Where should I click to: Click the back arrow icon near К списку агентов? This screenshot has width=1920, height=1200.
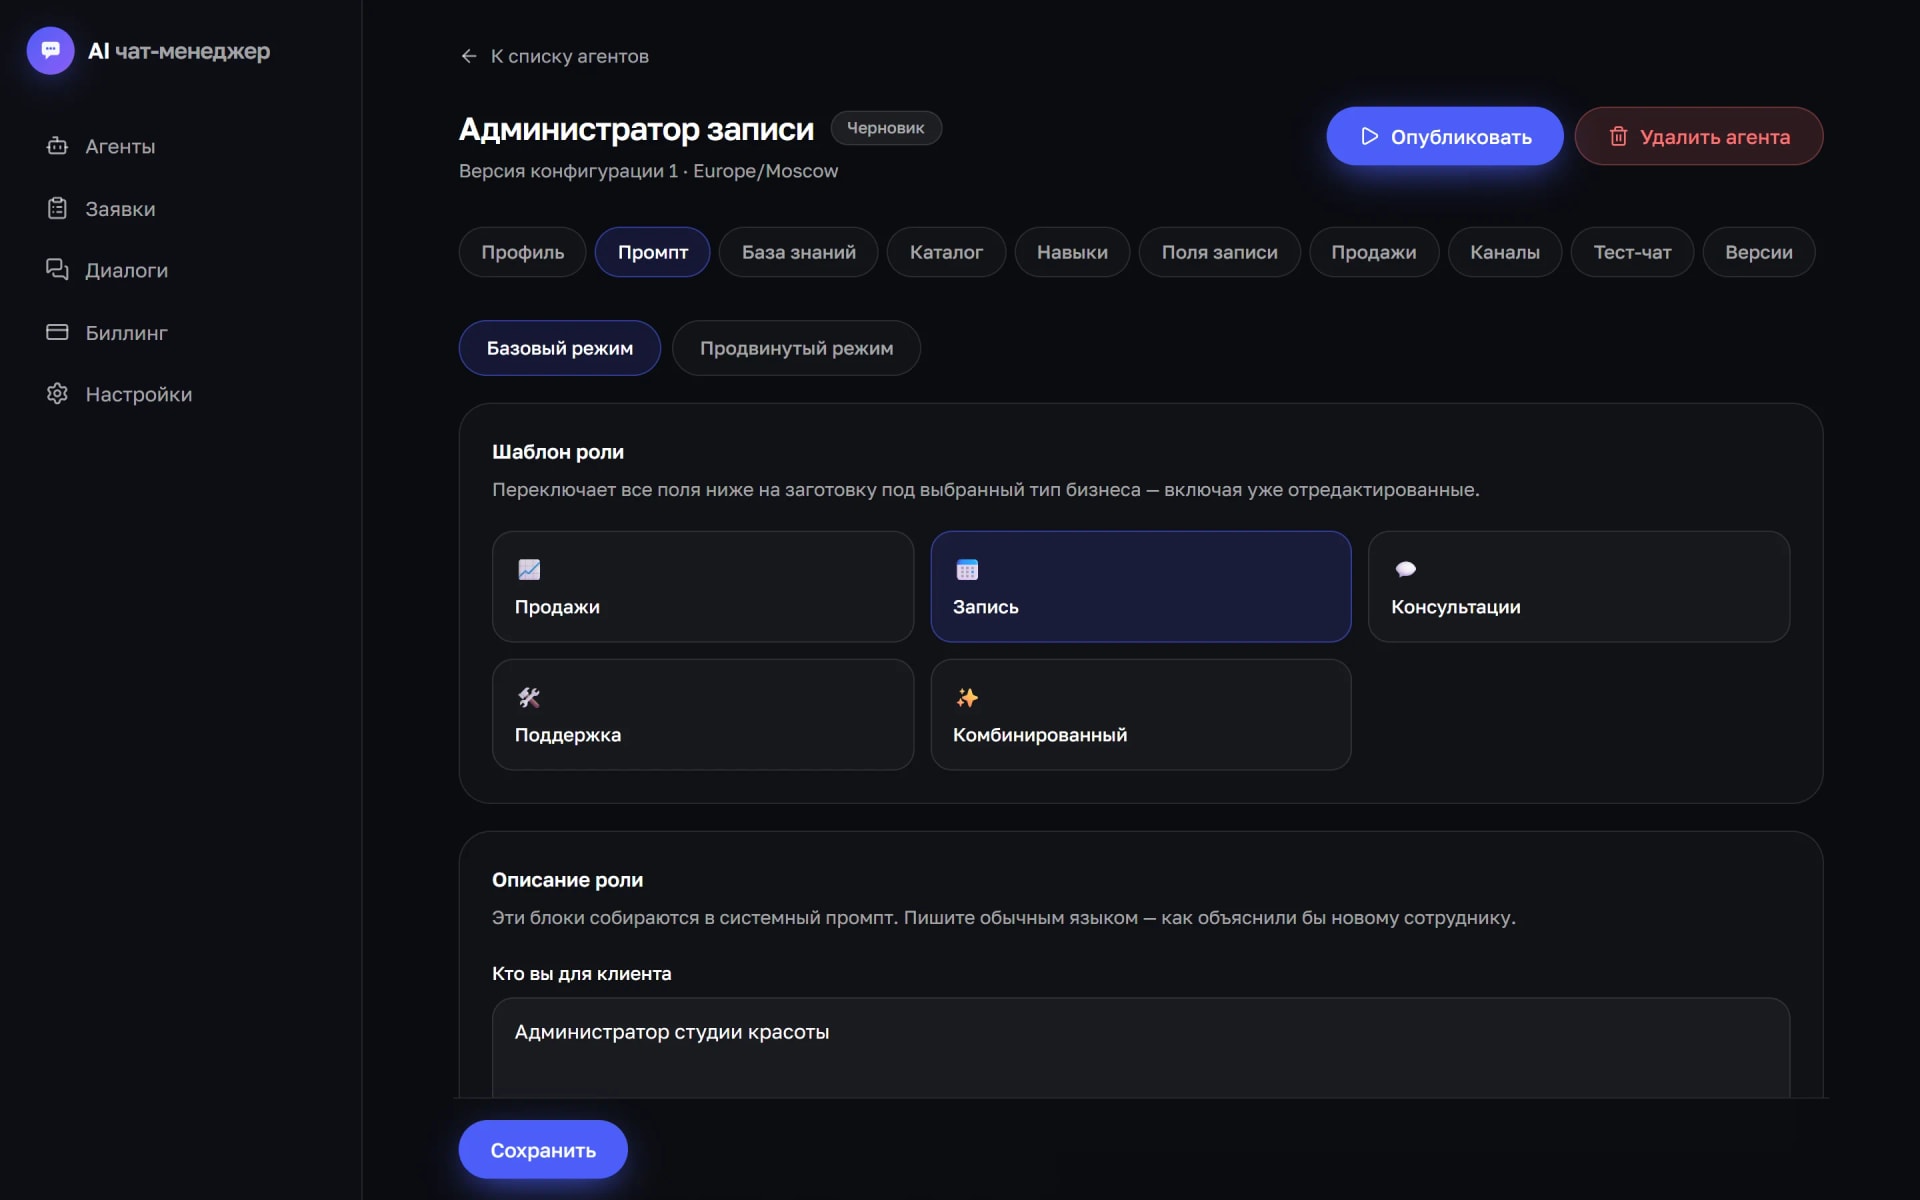coord(469,56)
